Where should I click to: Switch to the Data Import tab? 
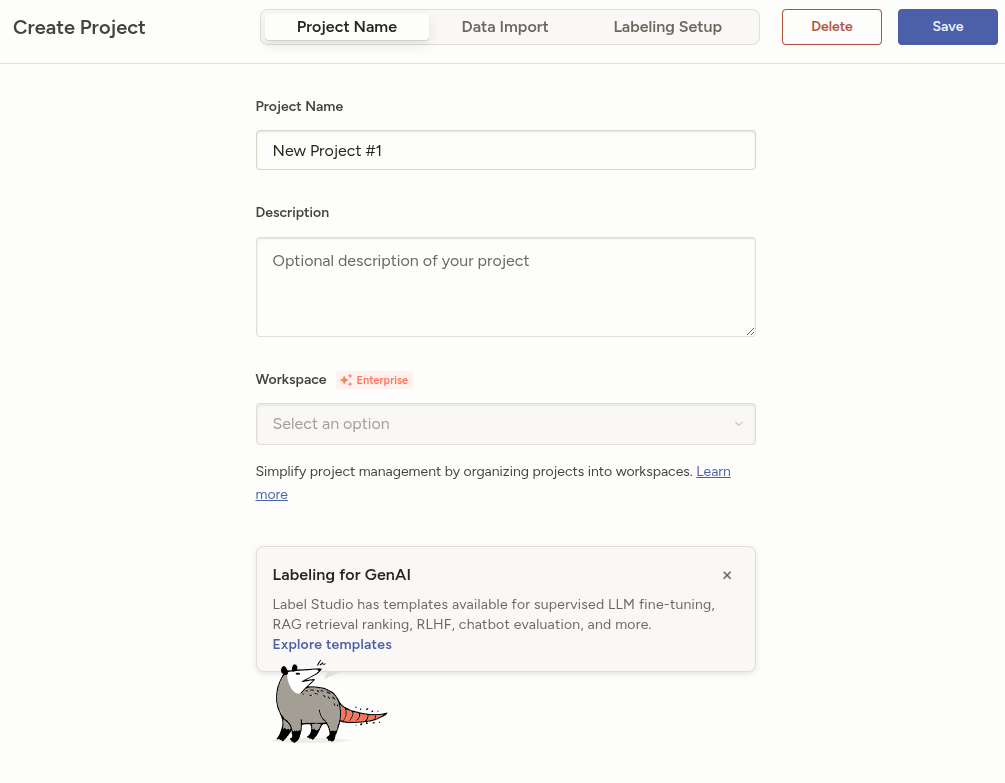click(x=504, y=27)
